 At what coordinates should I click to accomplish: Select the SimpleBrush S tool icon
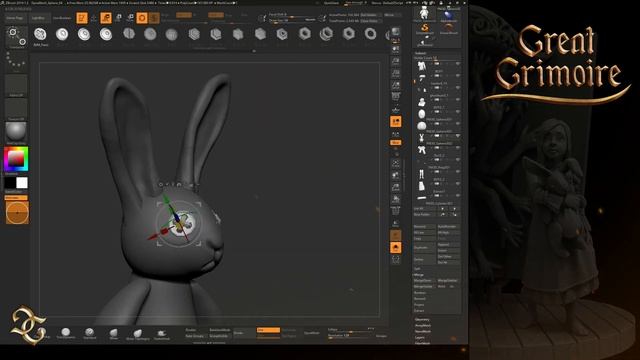(x=424, y=28)
